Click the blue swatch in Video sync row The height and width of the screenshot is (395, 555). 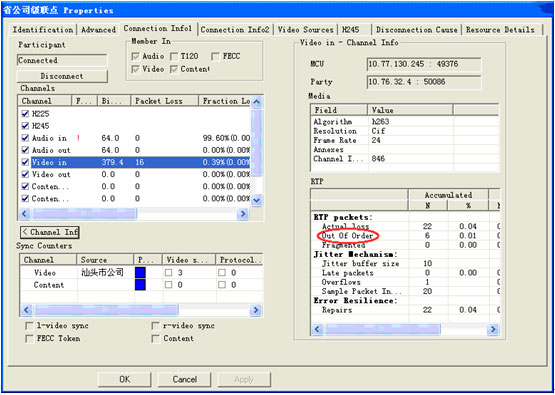click(x=140, y=273)
